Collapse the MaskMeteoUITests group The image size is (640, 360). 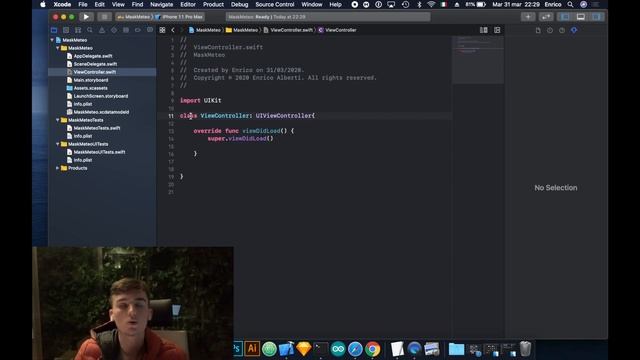pos(58,144)
